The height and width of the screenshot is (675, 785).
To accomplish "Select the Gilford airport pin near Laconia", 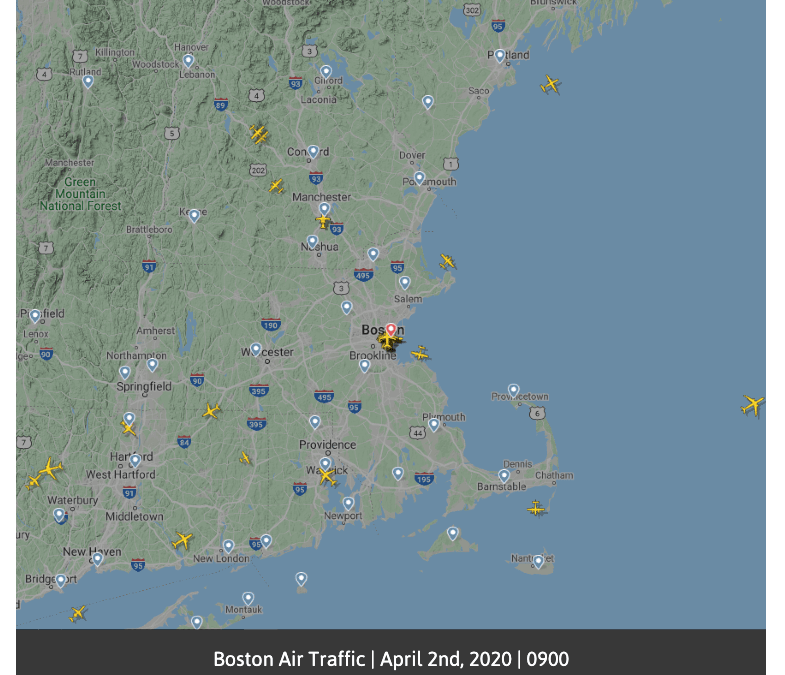I will coord(326,72).
